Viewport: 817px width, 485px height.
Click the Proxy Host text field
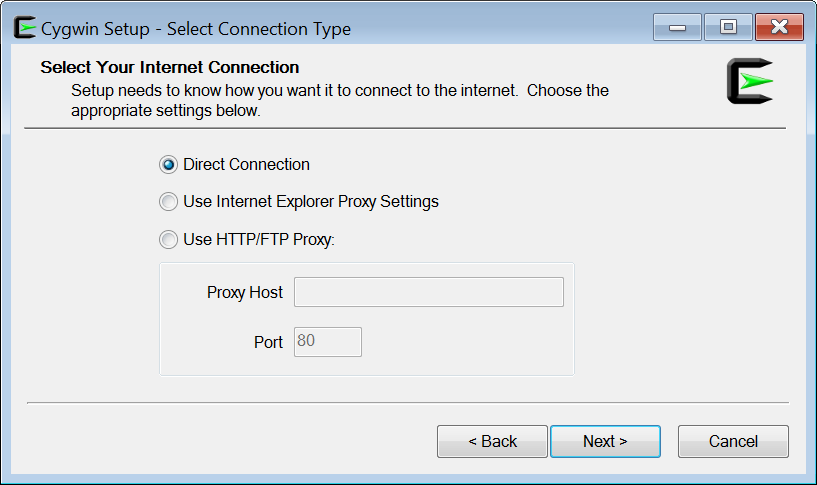pyautogui.click(x=429, y=292)
